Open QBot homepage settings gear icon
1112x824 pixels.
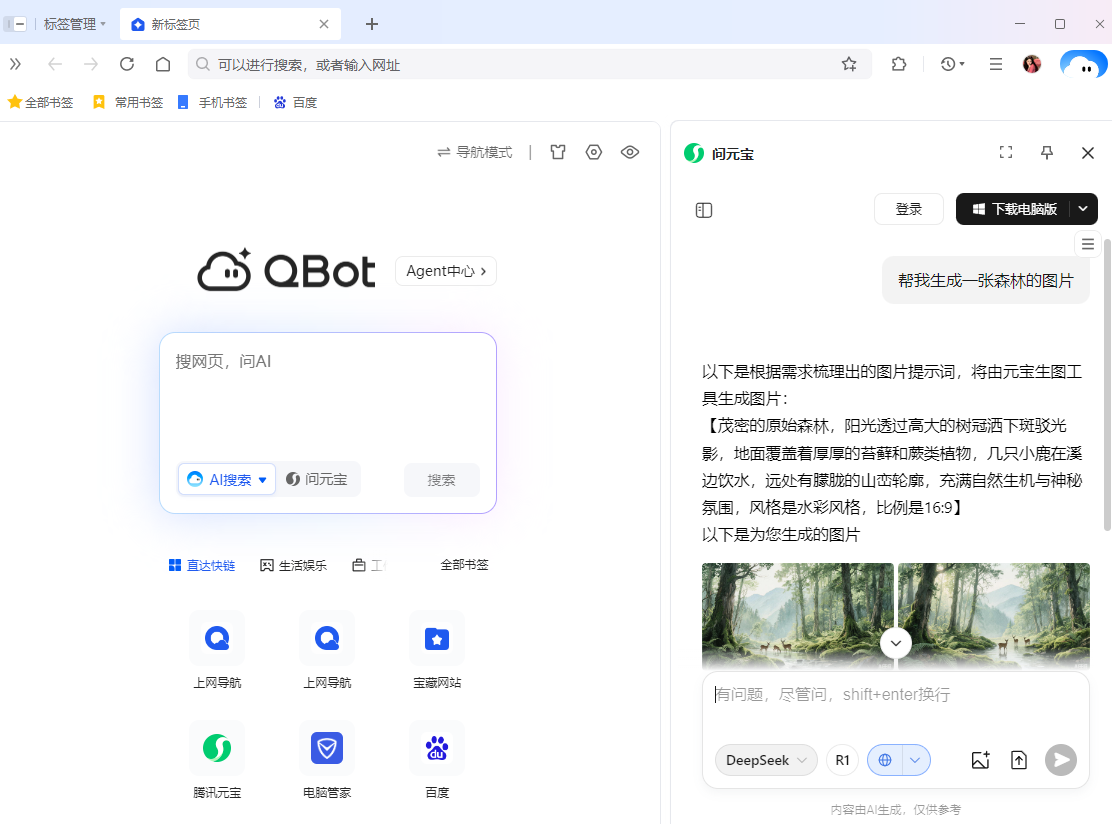[594, 152]
